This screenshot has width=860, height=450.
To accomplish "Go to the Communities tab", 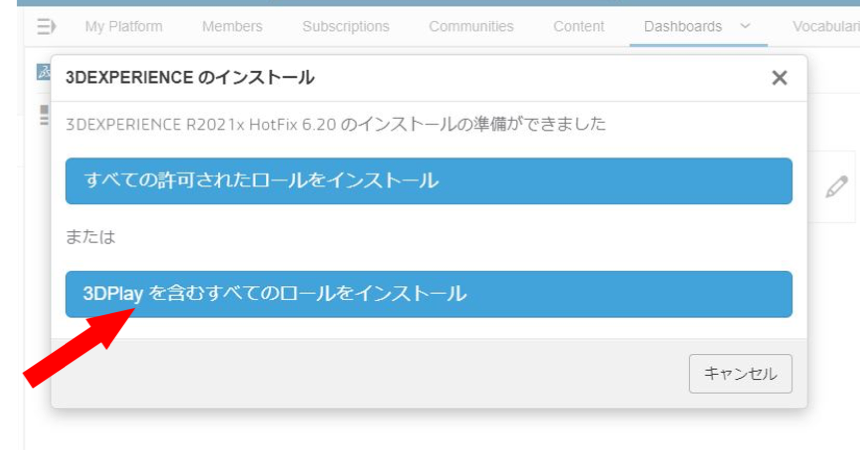I will [471, 26].
